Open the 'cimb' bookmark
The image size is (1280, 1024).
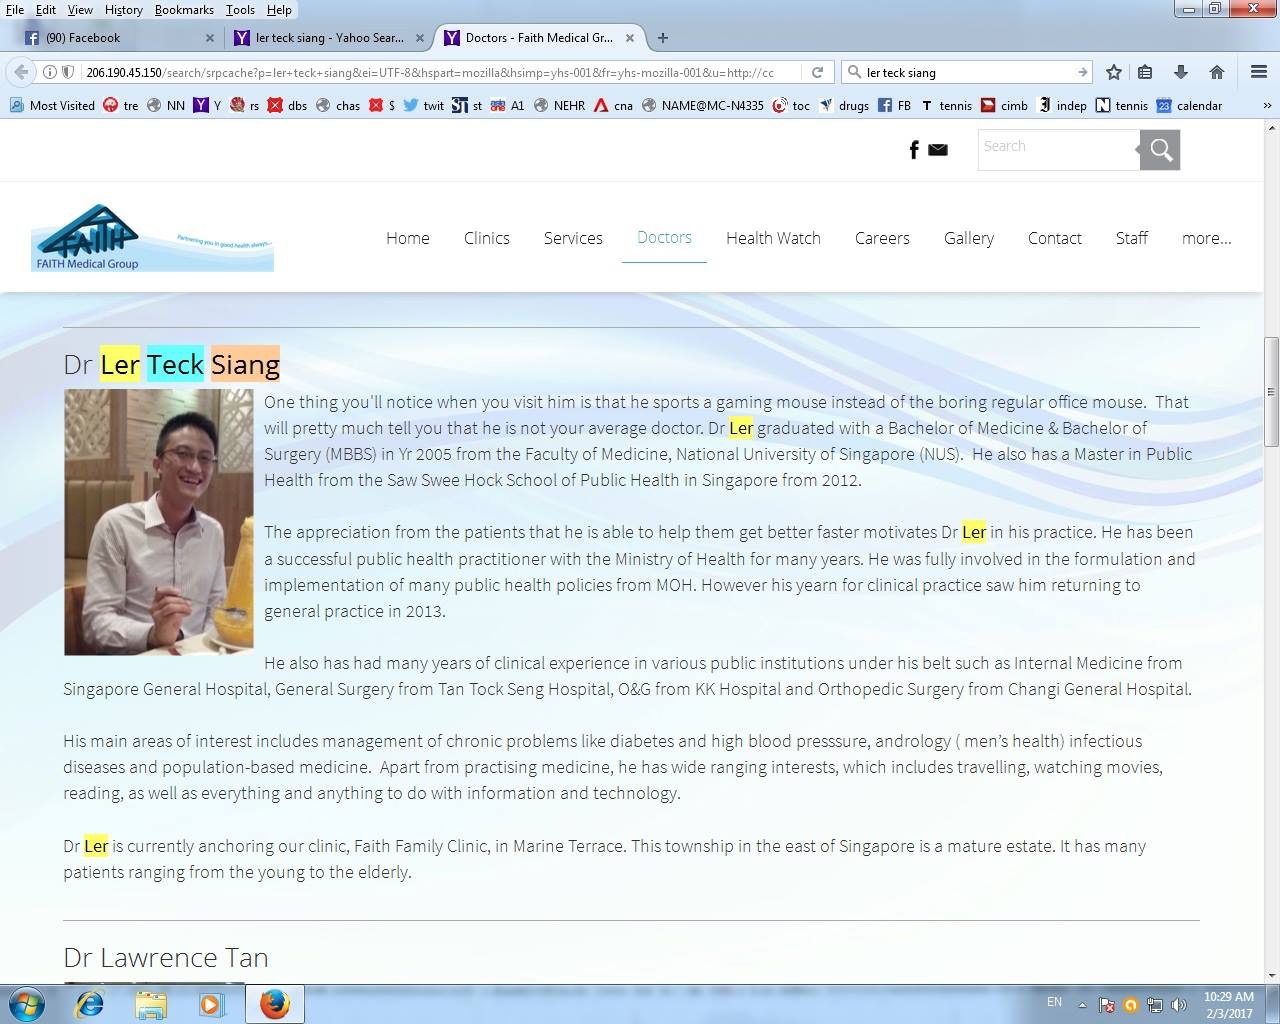[1004, 105]
